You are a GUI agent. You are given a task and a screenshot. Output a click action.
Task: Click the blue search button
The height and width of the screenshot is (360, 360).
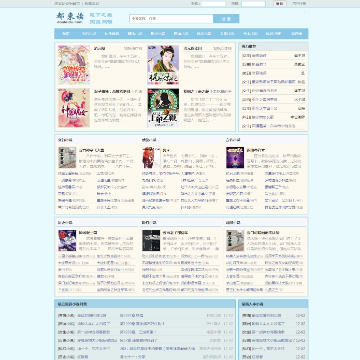point(226,19)
